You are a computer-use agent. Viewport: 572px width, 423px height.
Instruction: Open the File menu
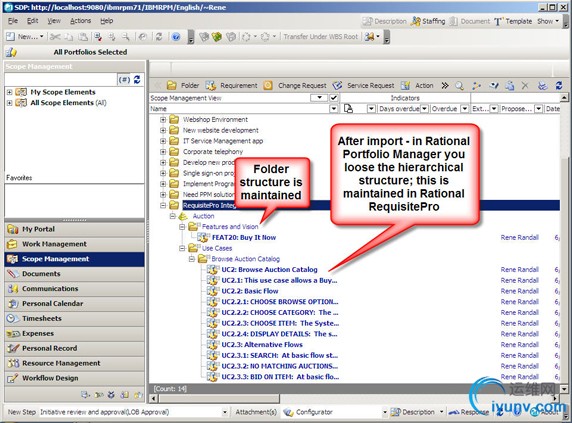pyautogui.click(x=13, y=21)
